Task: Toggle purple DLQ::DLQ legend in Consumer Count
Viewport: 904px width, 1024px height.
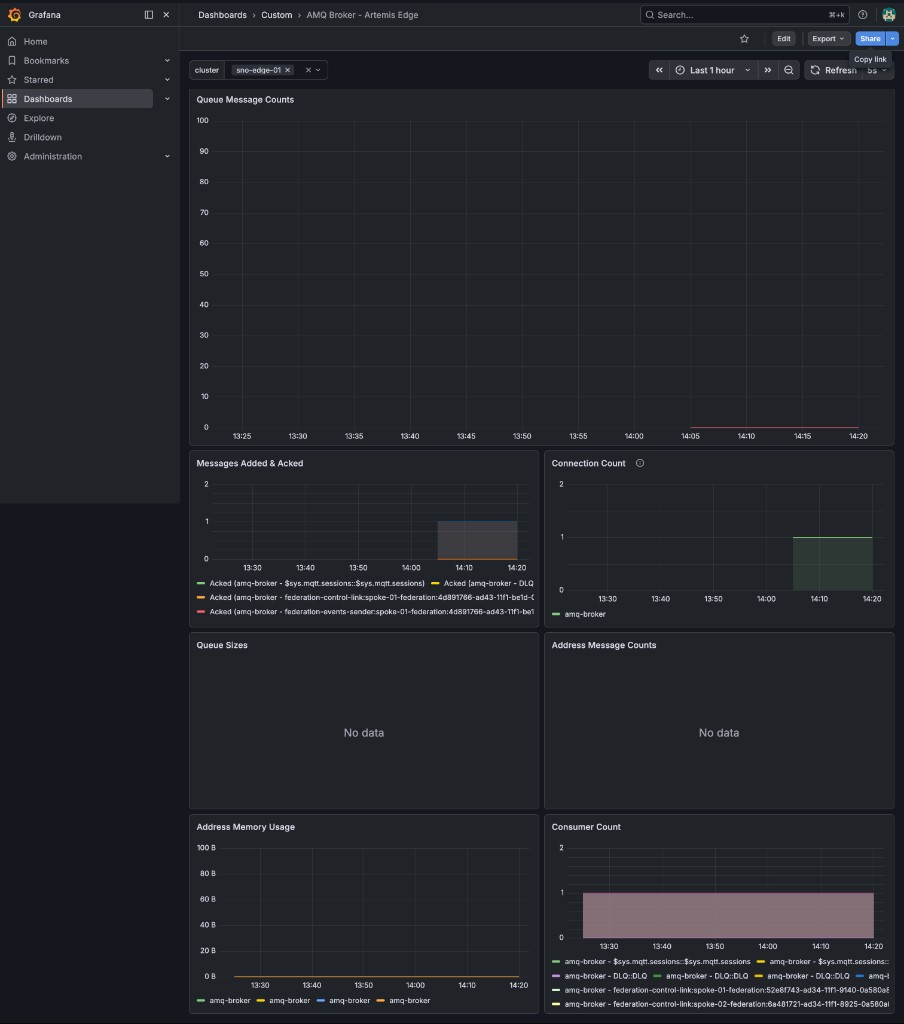Action: [x=605, y=976]
